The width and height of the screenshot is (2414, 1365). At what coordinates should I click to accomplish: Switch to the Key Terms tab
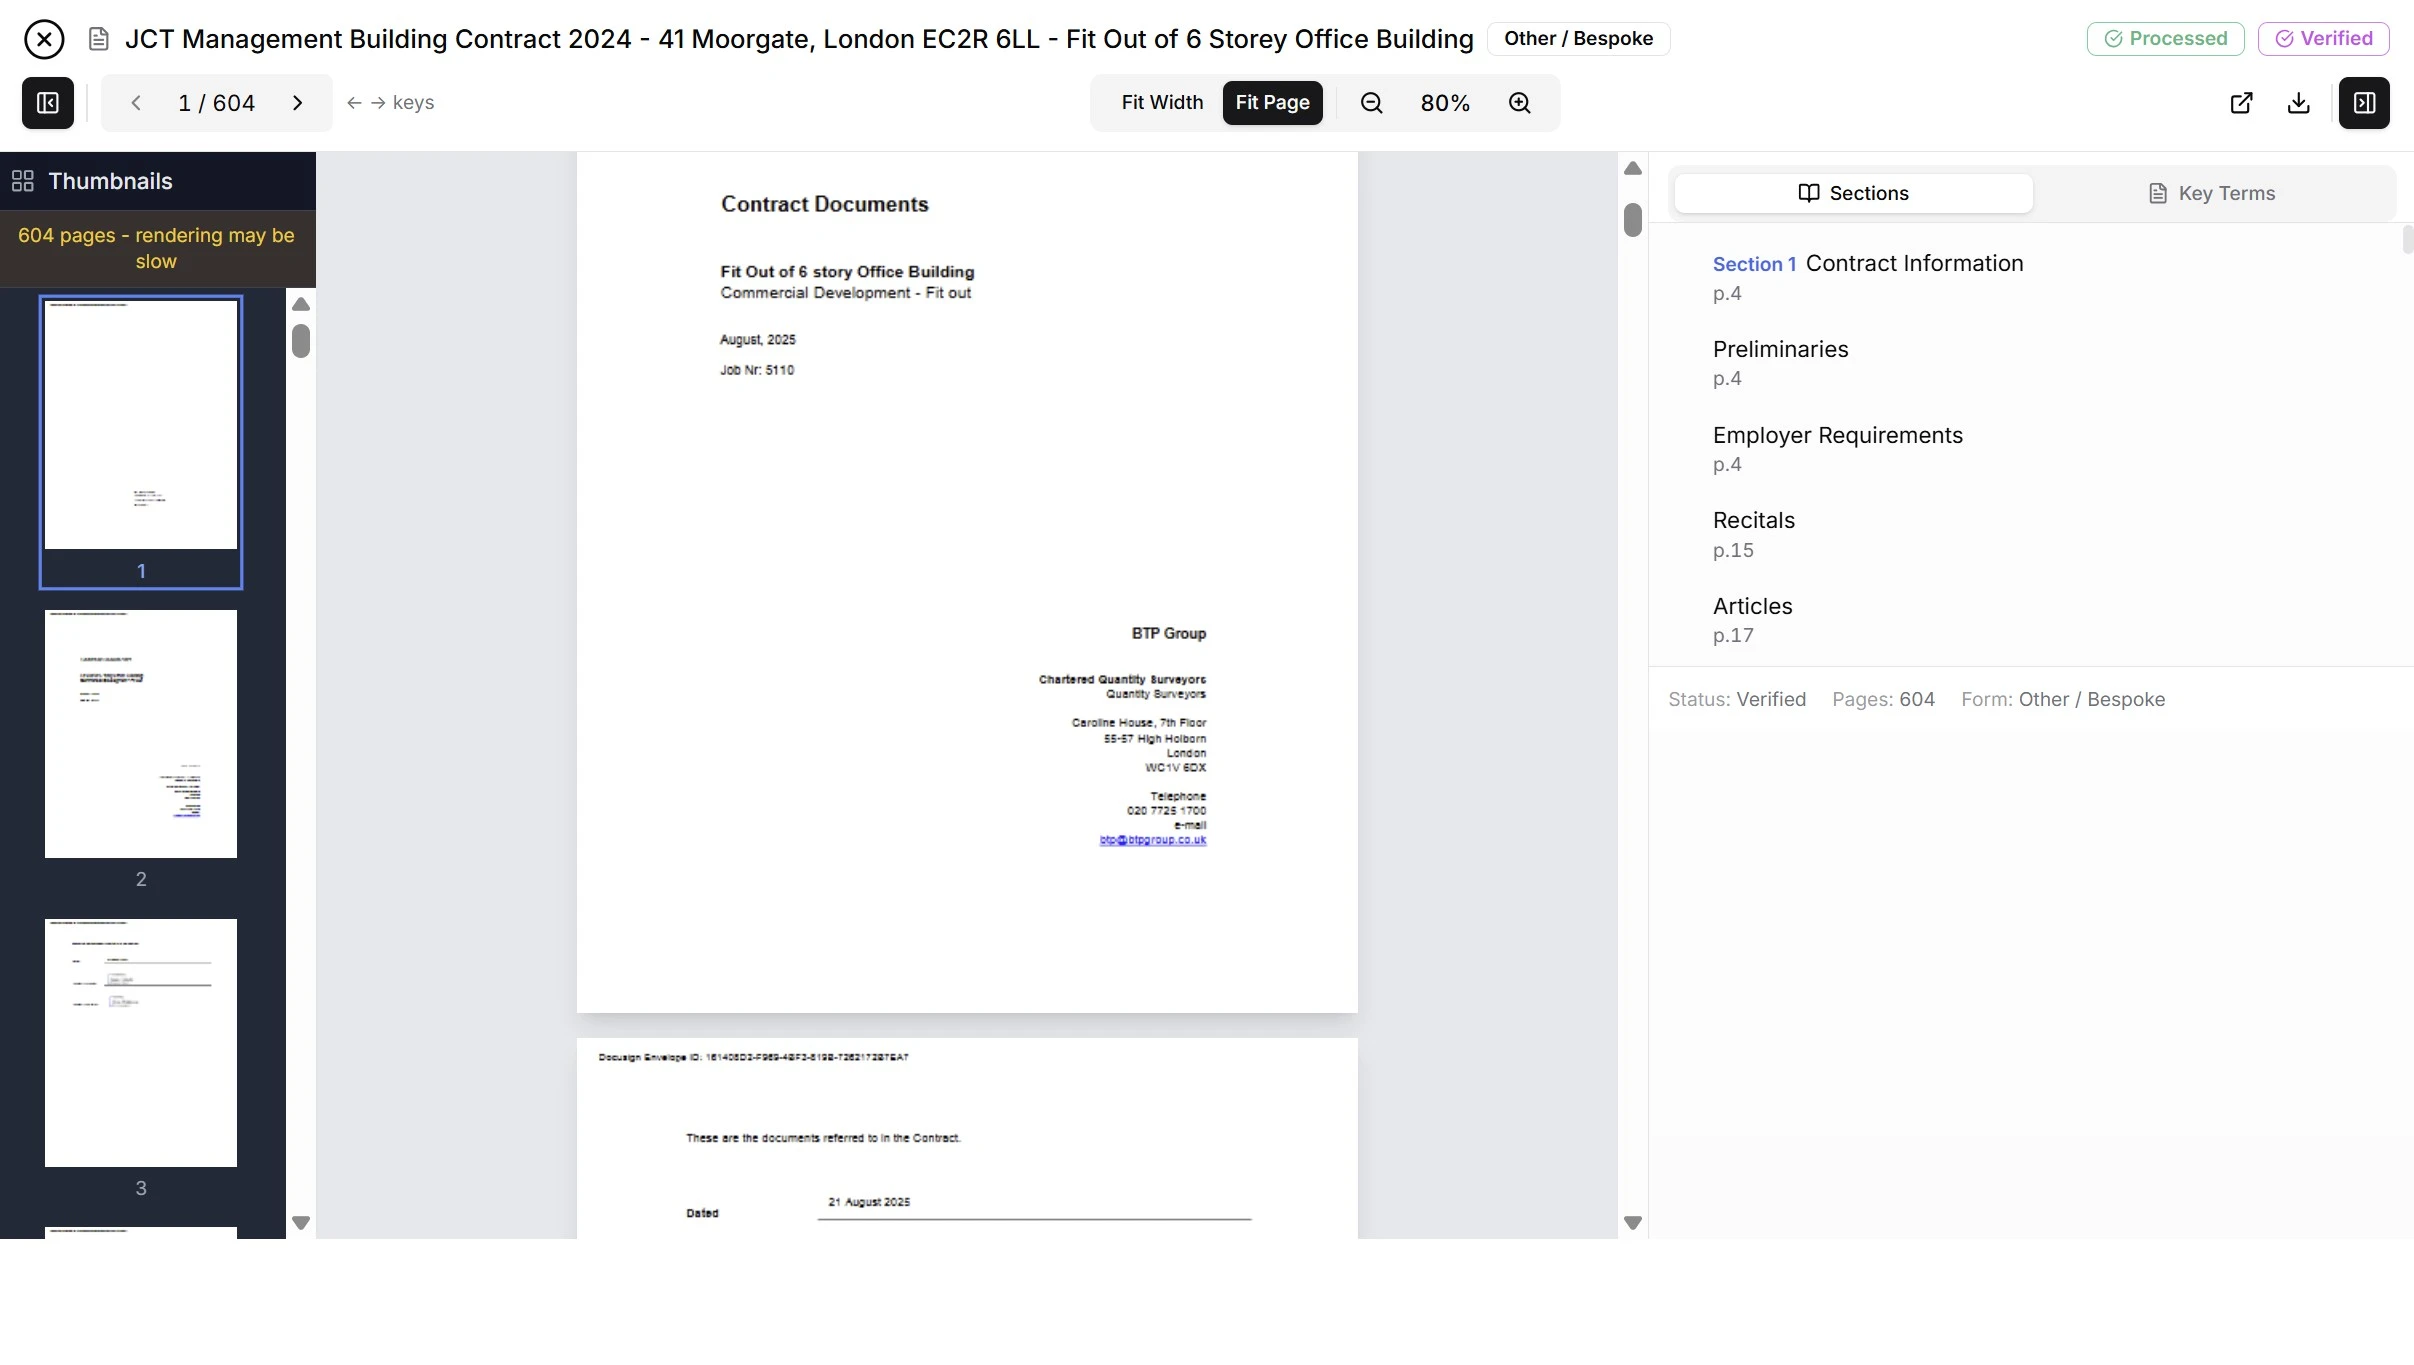[2211, 192]
